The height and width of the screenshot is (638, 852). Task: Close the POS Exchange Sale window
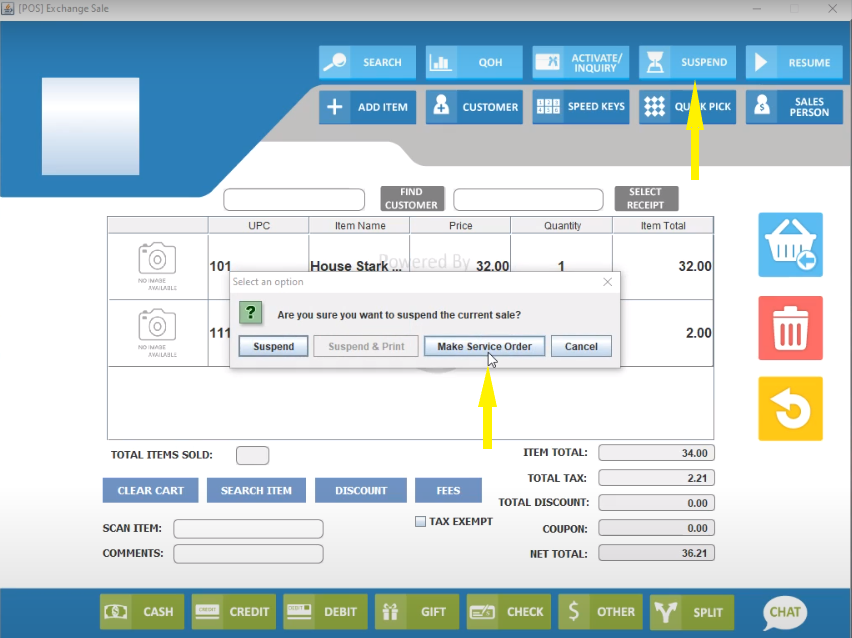[x=832, y=9]
